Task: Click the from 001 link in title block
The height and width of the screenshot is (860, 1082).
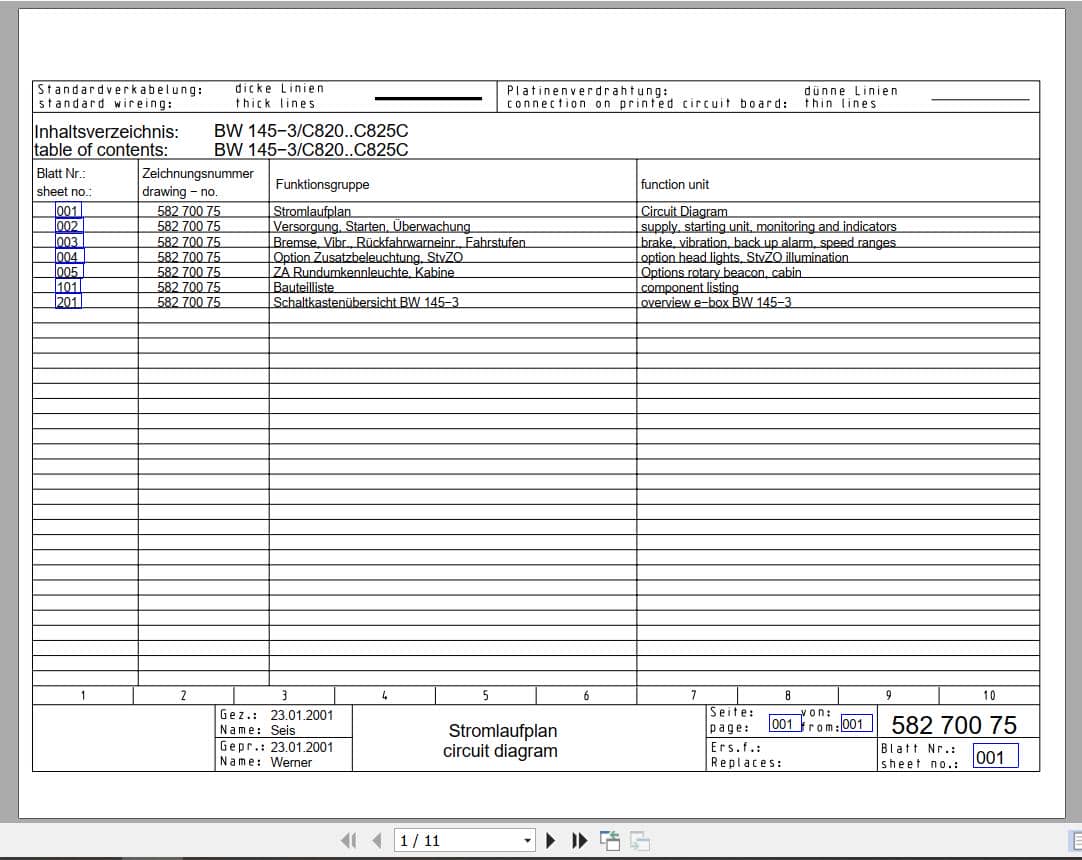Action: (x=856, y=724)
